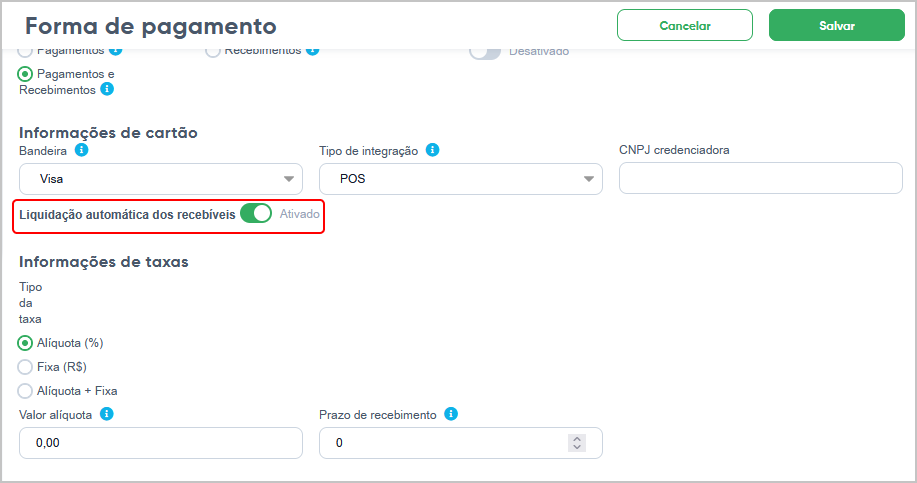Disable Liquidação automática dos recebíveis toggle
This screenshot has height=483, width=917.
point(256,213)
